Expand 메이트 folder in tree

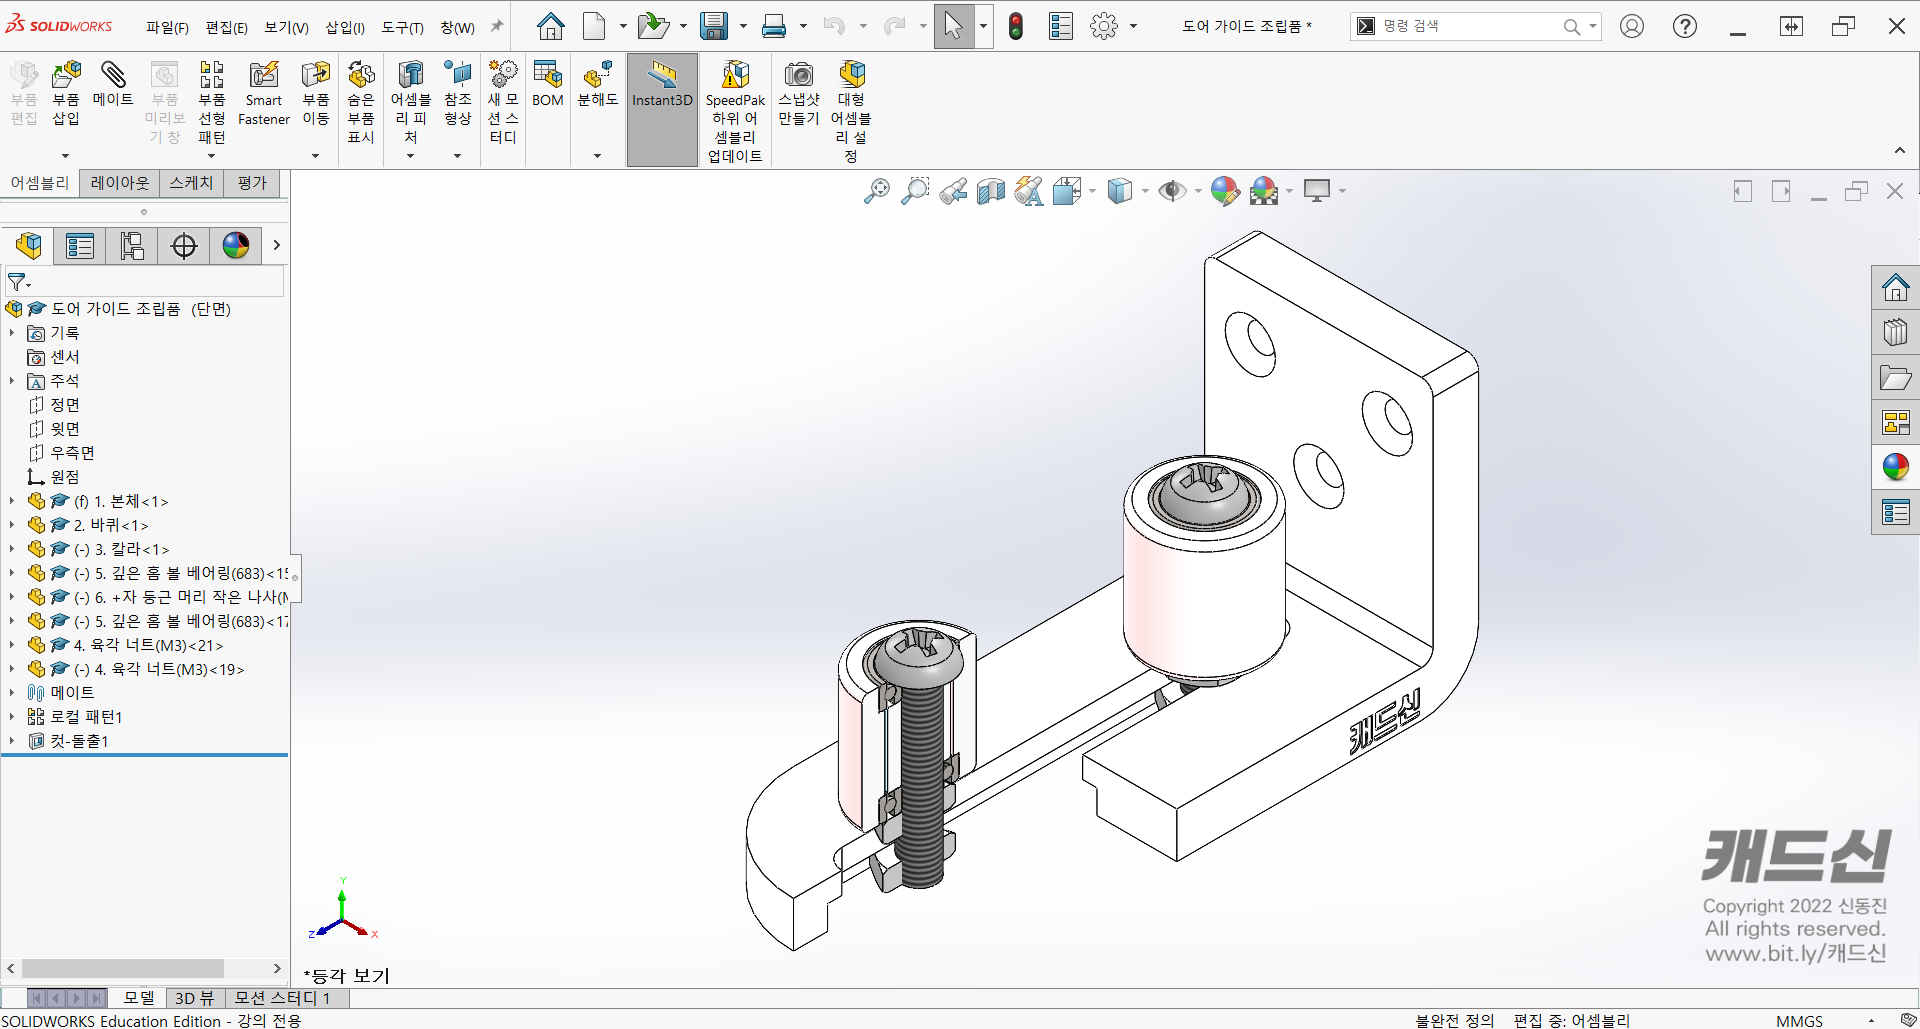click(12, 693)
